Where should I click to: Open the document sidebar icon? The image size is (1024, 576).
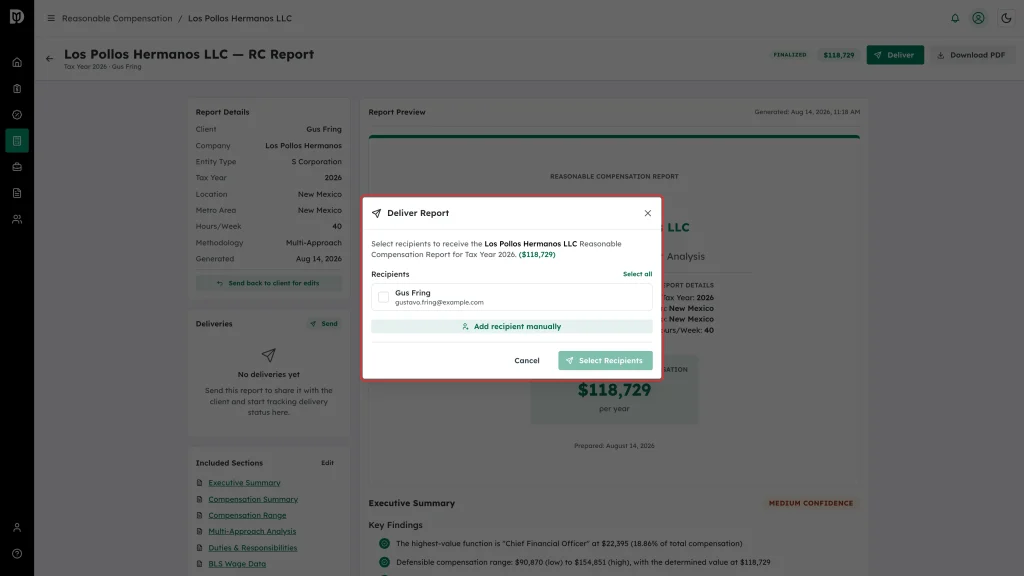tap(17, 193)
